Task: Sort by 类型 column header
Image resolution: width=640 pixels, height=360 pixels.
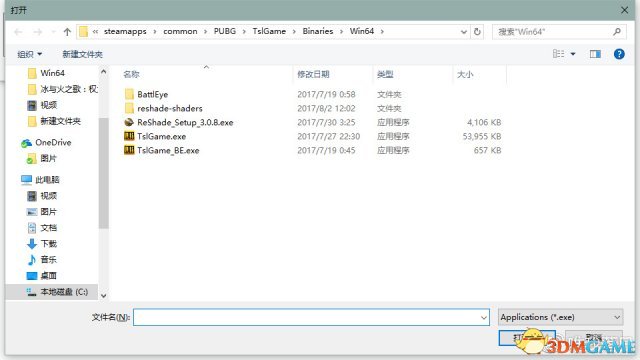Action: (385, 74)
